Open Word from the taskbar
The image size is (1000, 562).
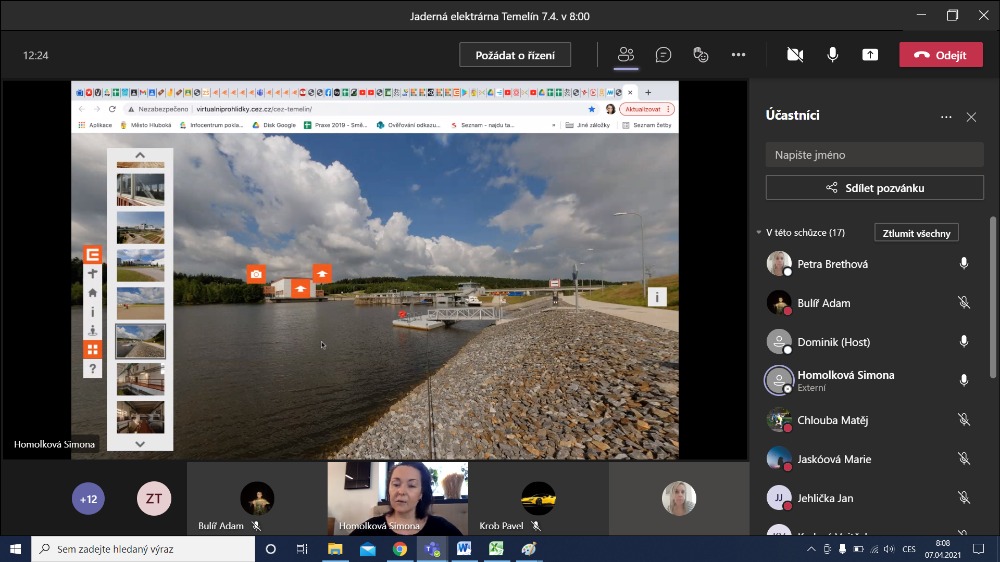464,549
